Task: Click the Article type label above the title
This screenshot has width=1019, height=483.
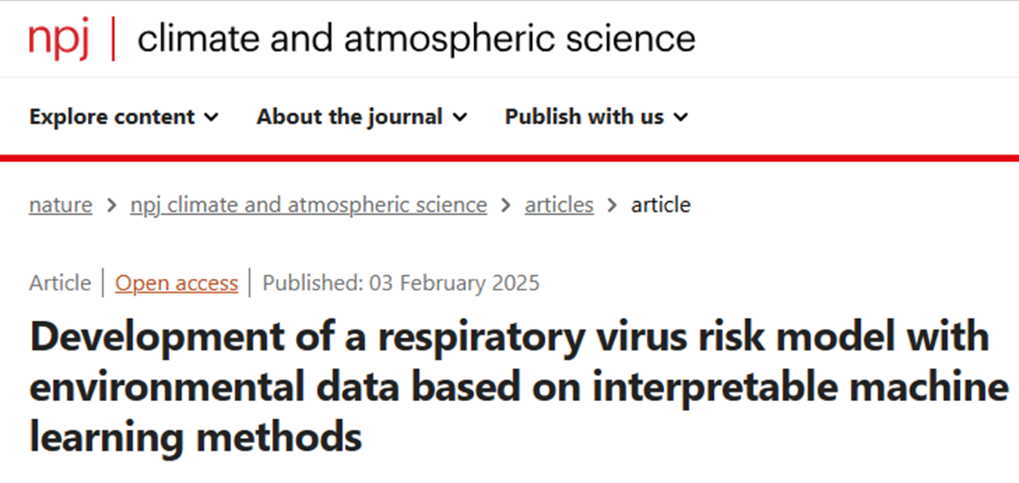Action: point(60,283)
